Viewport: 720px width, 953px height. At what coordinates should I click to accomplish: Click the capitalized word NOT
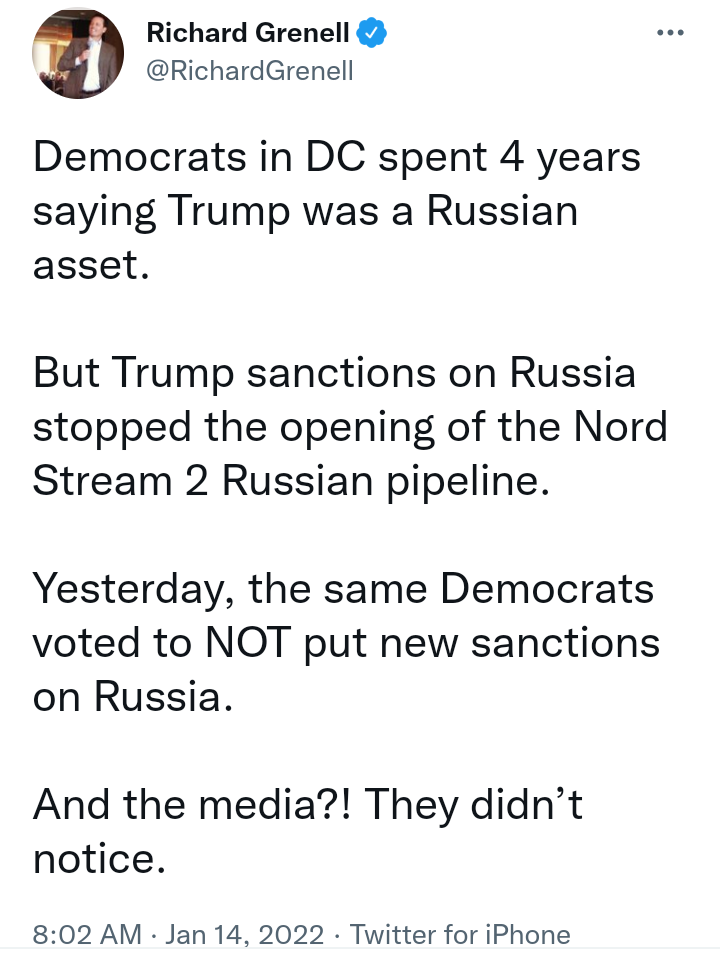tap(248, 642)
